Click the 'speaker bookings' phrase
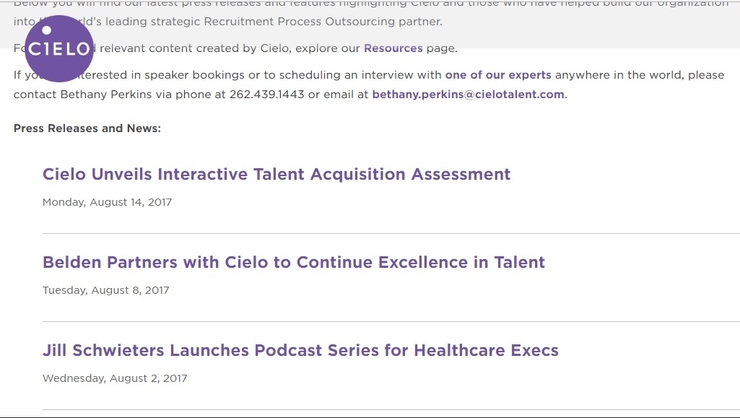The image size is (740, 418). point(194,75)
